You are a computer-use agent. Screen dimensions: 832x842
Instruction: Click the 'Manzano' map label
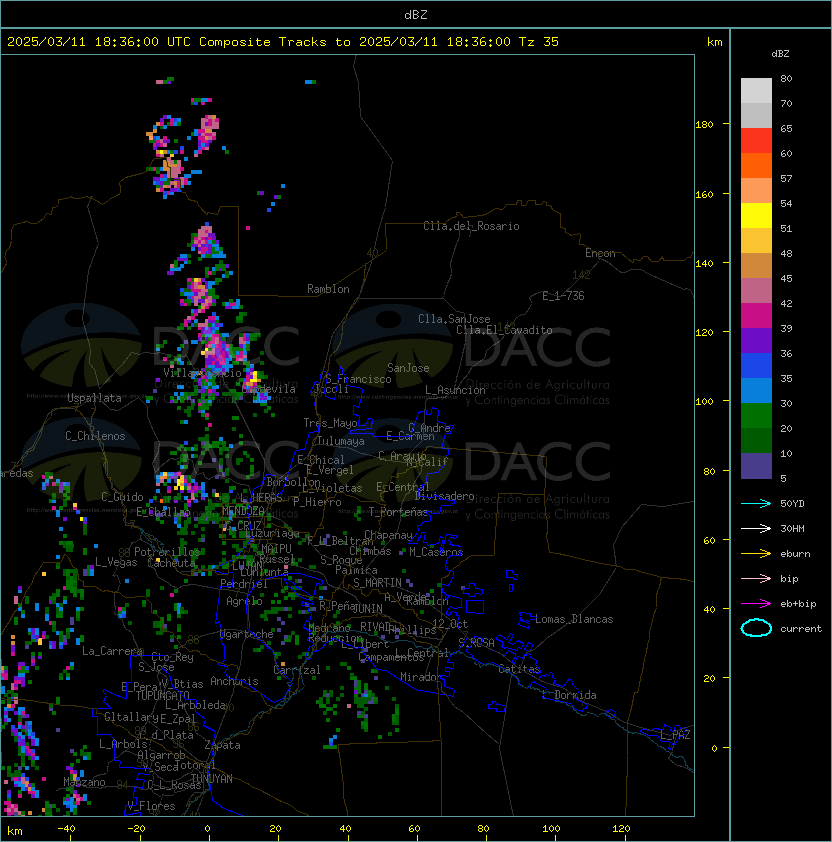(84, 782)
